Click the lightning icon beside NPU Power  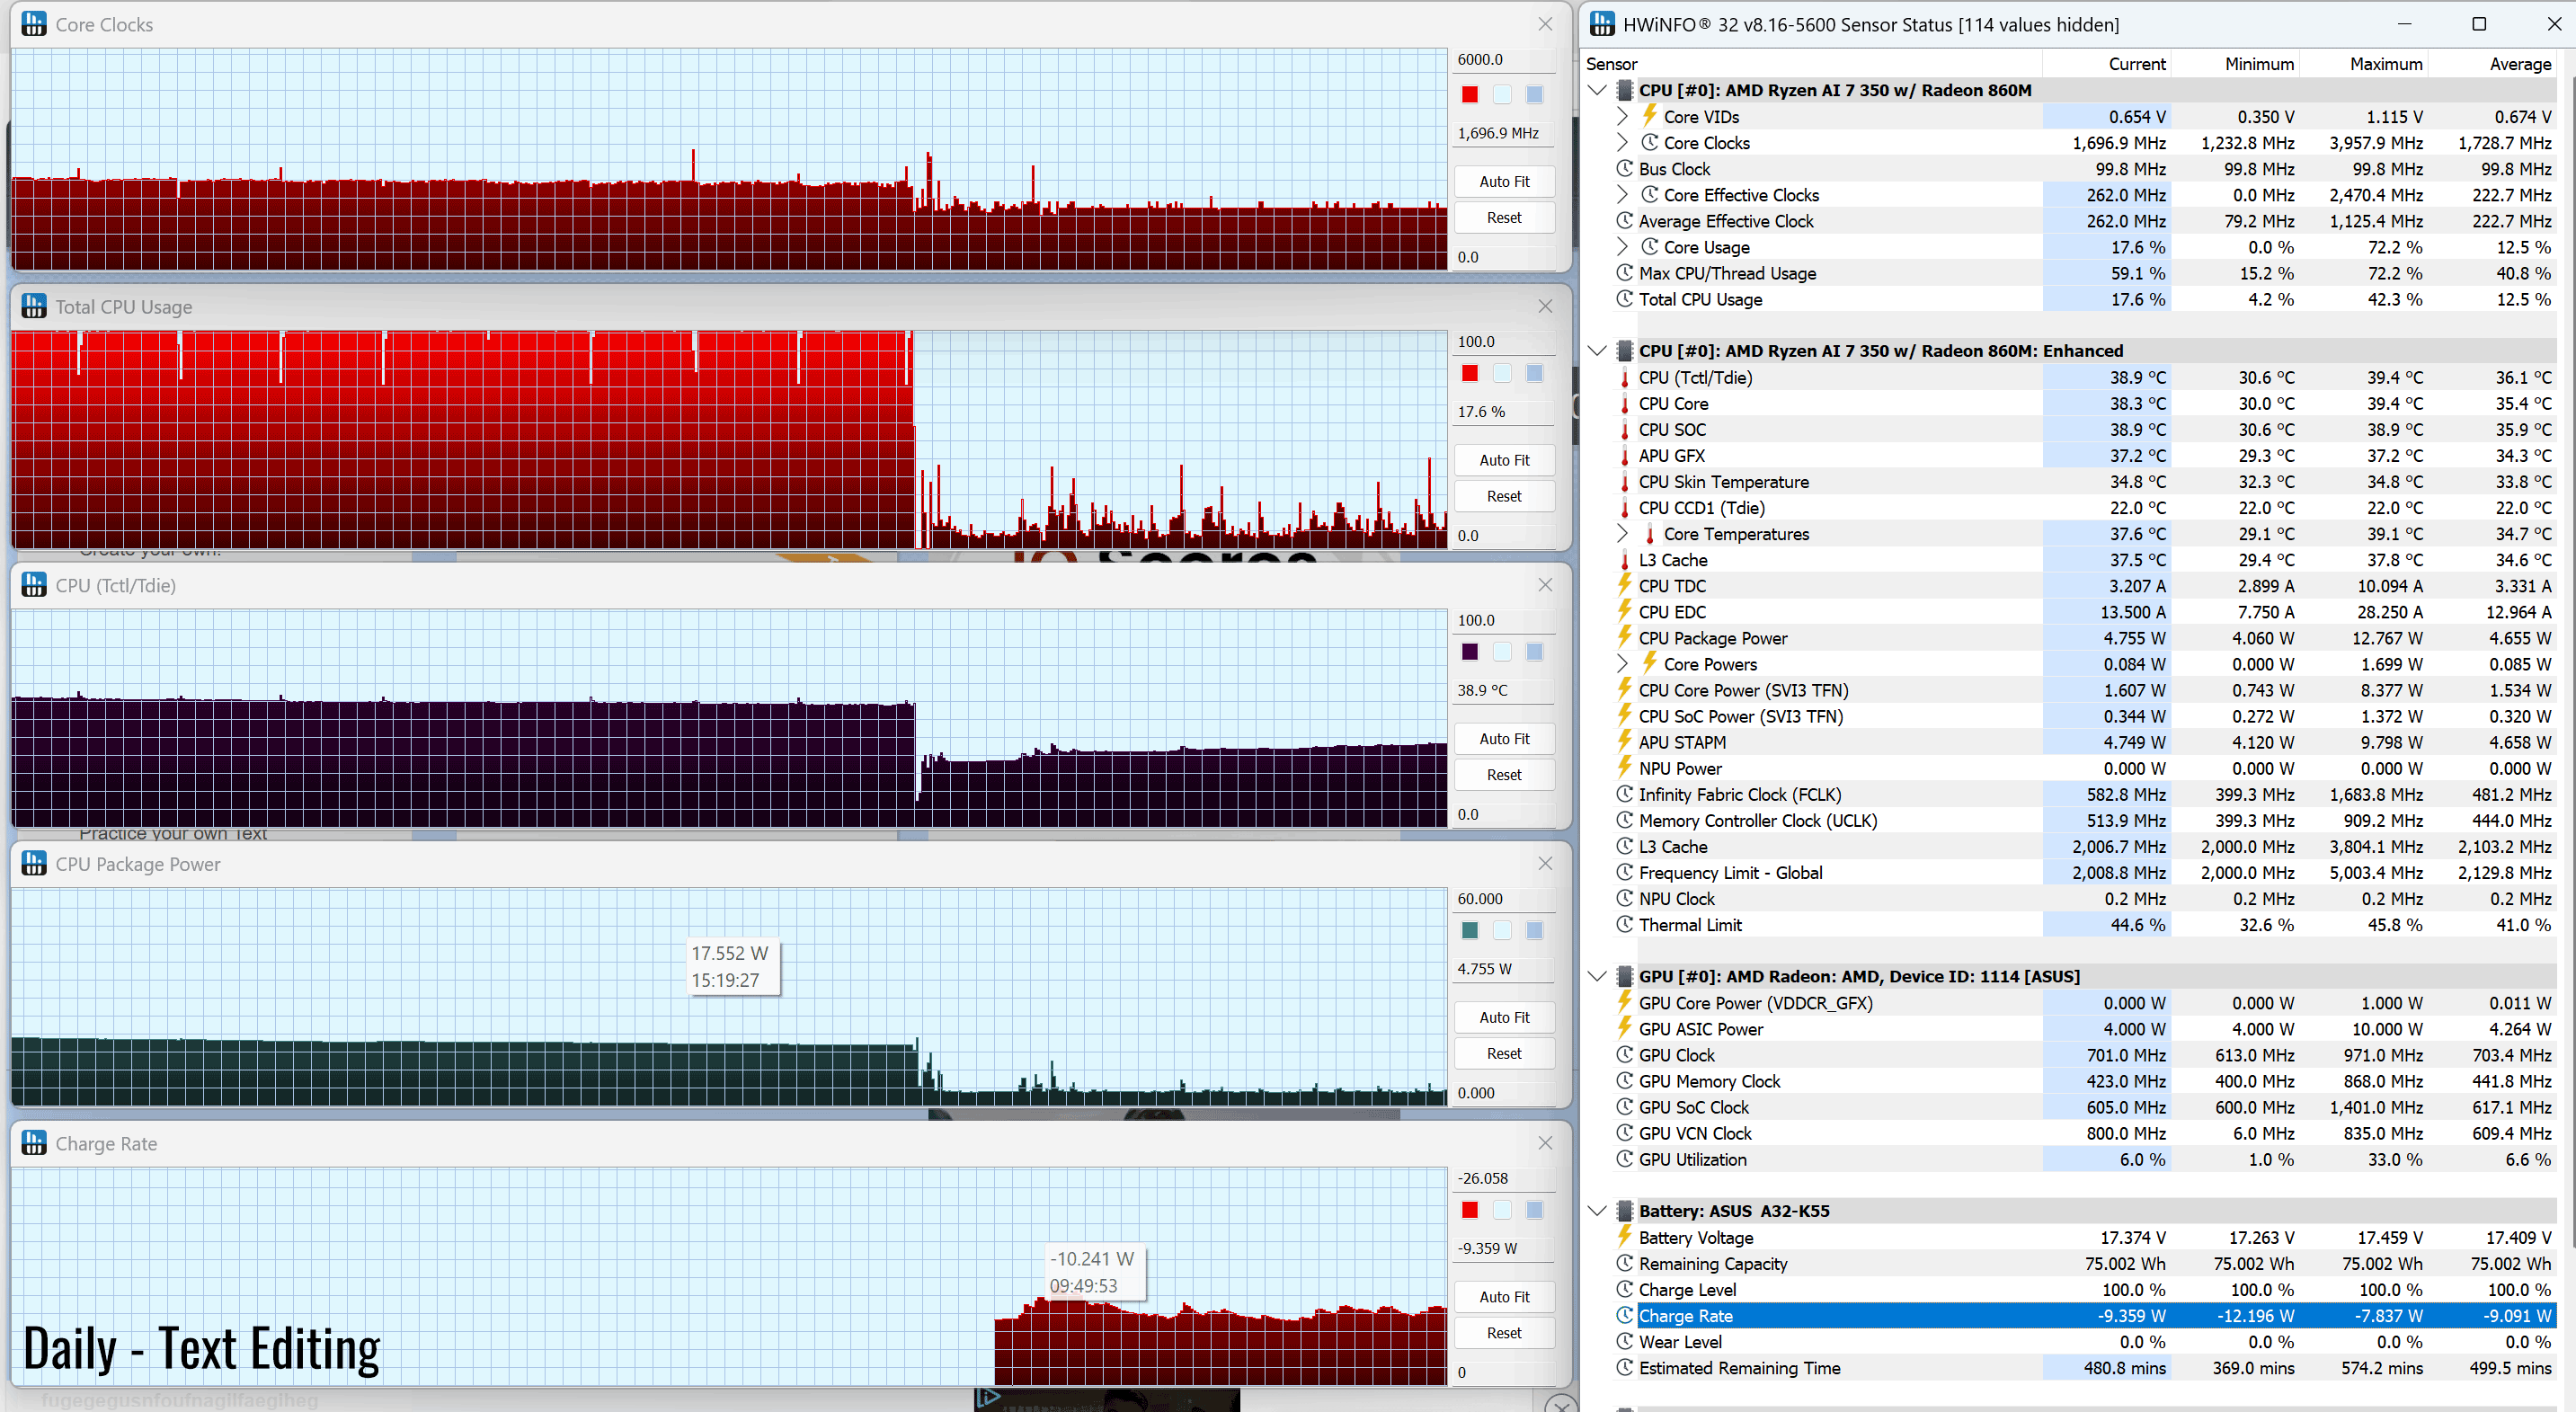click(x=1625, y=767)
